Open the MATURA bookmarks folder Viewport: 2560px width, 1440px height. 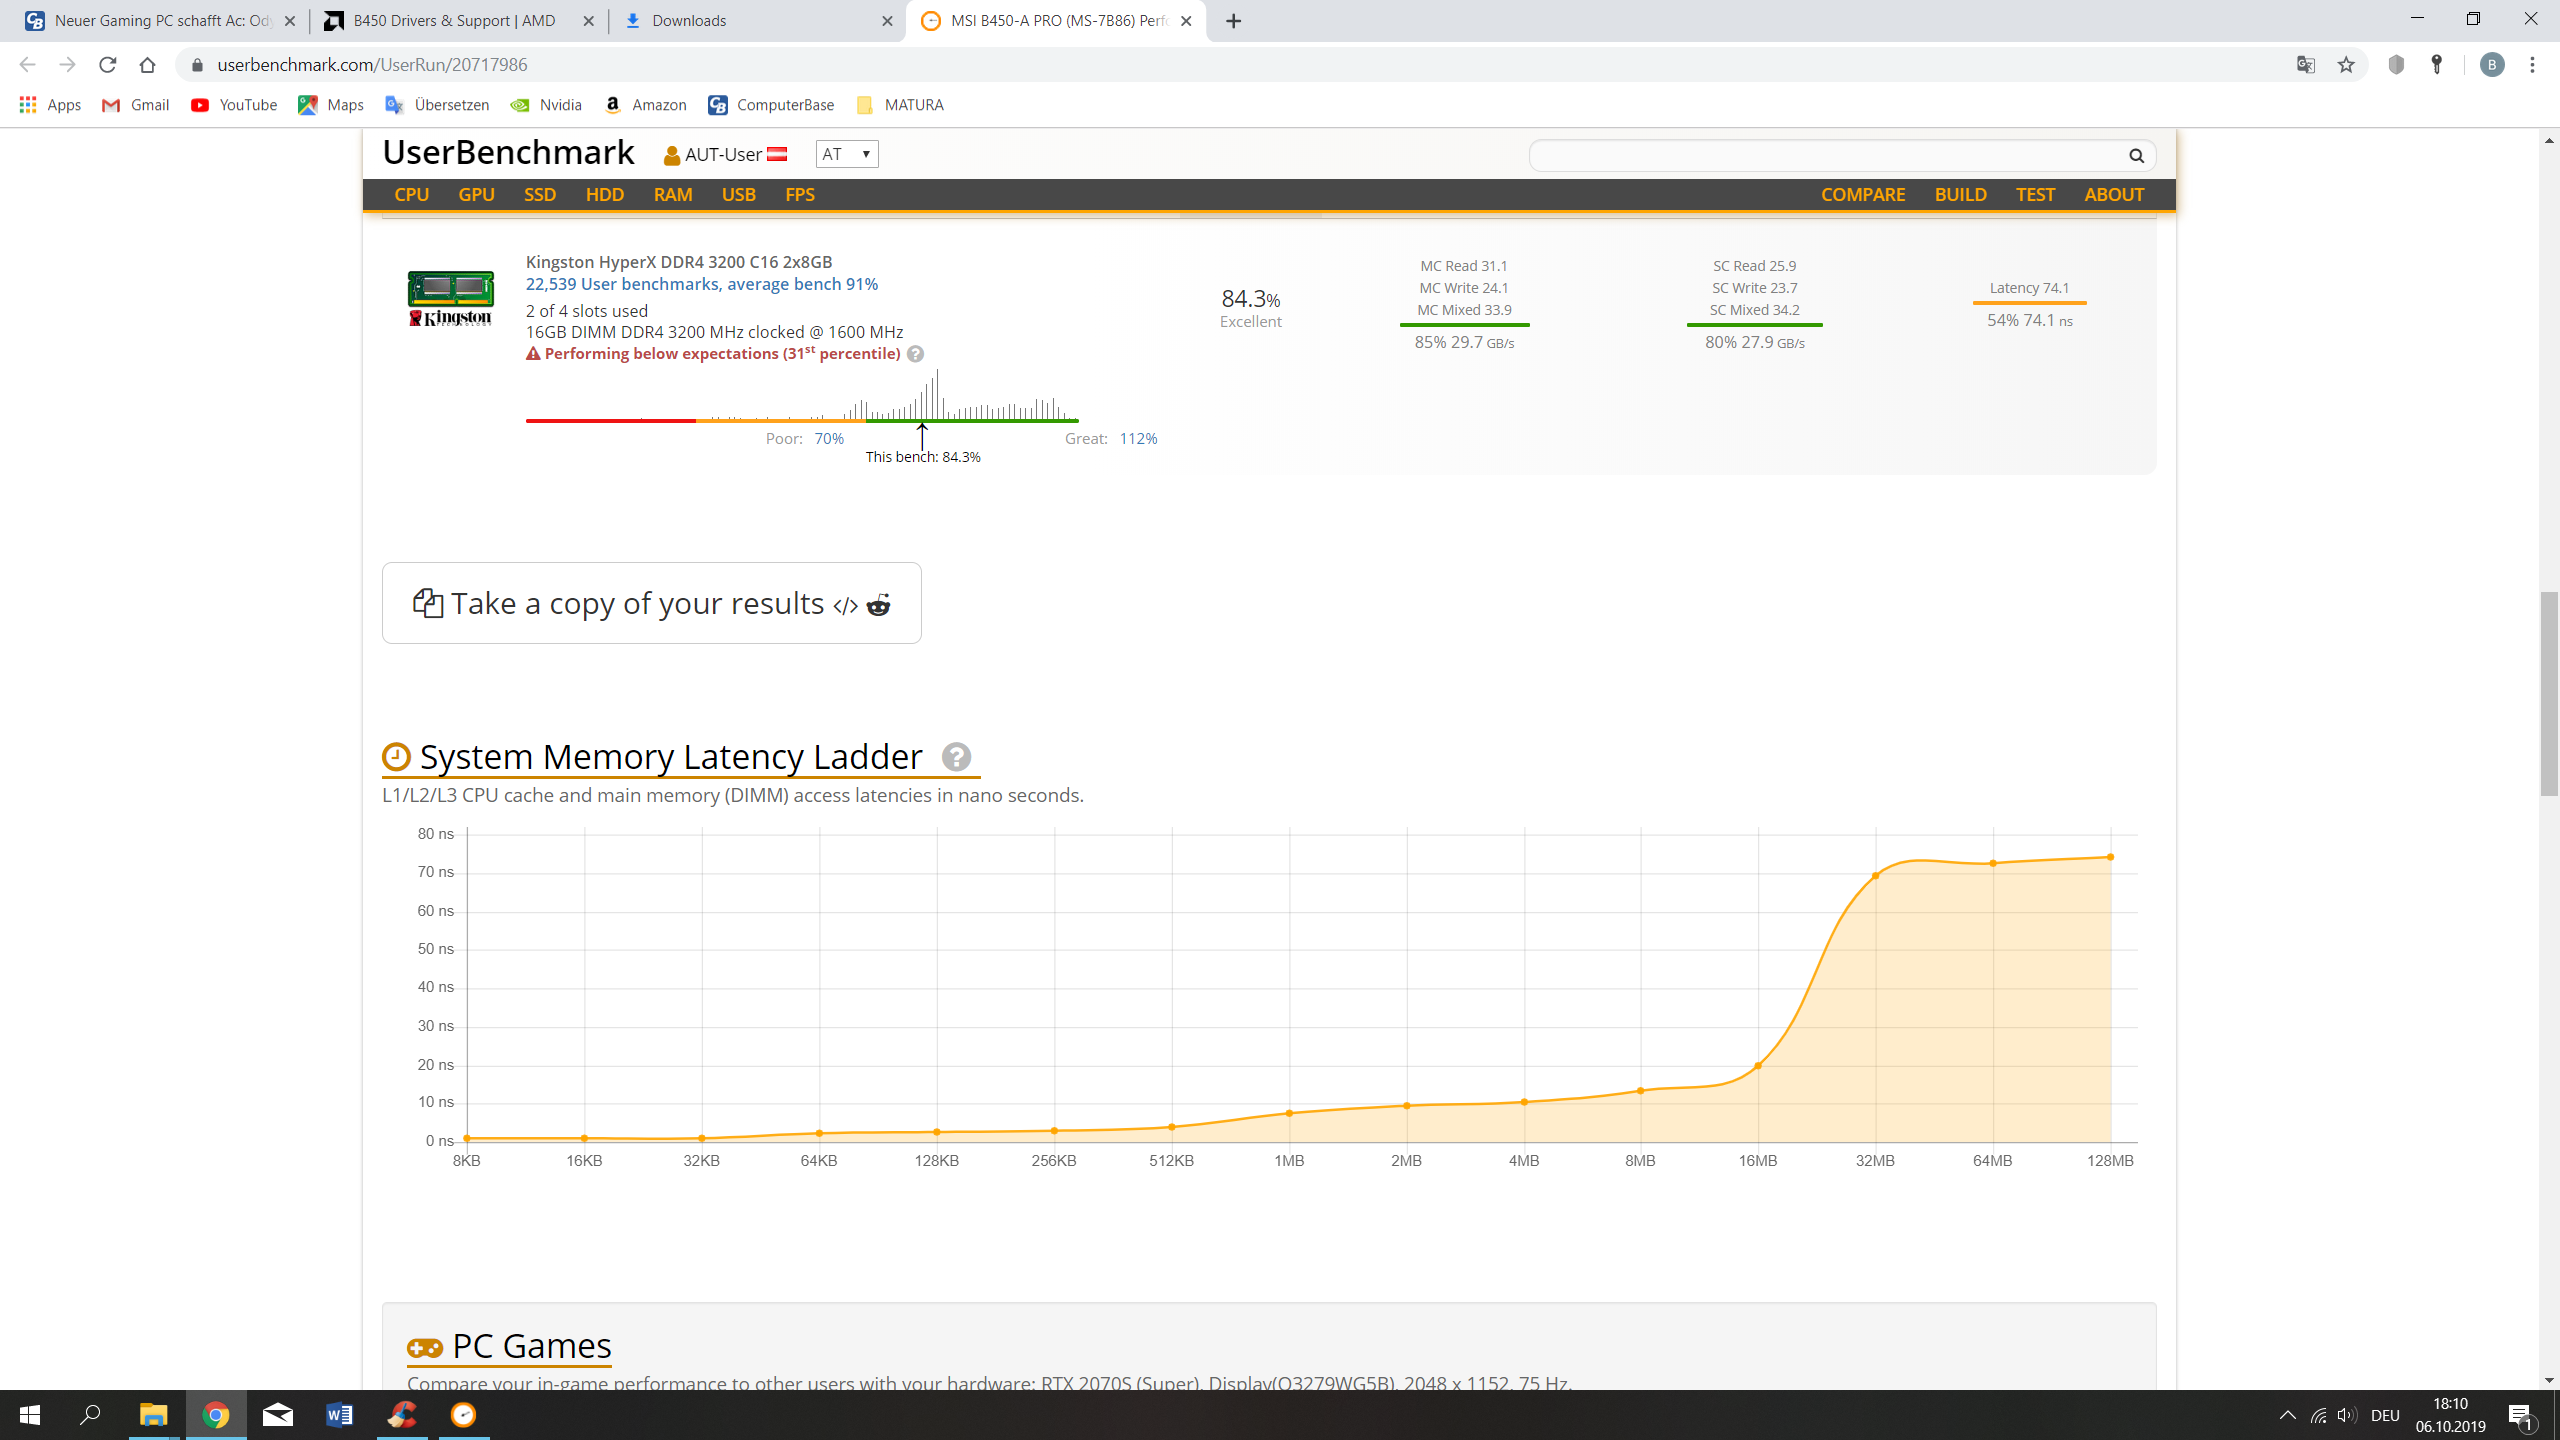900,105
